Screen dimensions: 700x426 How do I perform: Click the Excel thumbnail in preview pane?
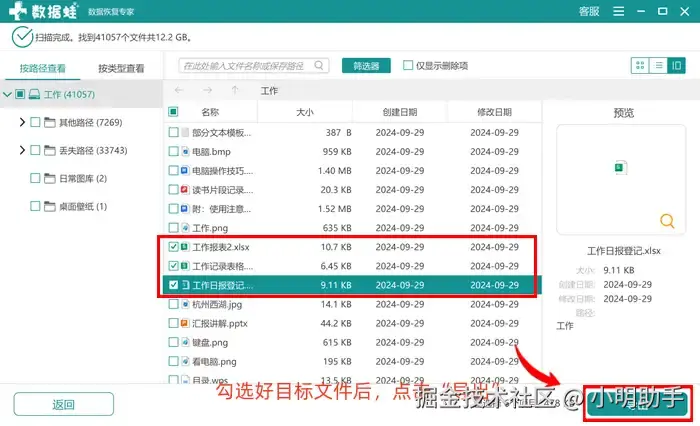tap(621, 167)
